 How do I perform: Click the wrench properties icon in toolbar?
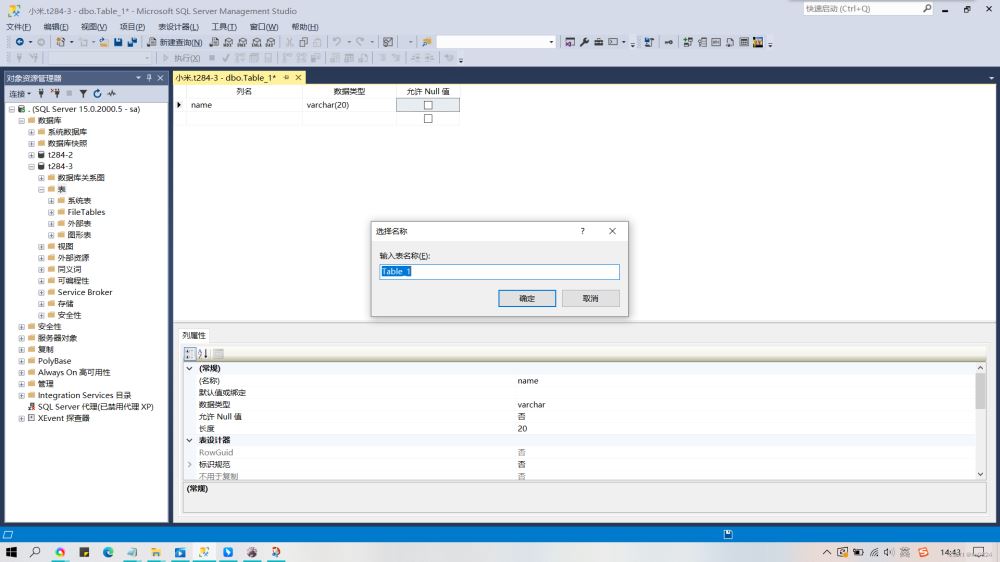click(x=584, y=42)
